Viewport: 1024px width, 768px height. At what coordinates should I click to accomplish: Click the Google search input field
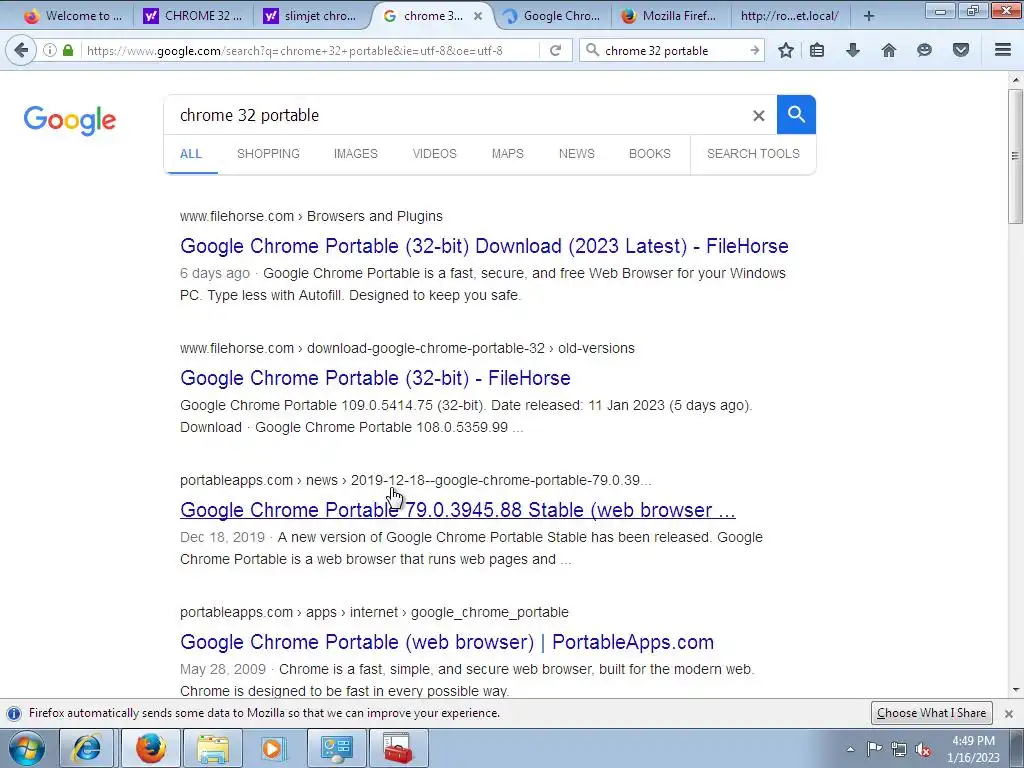(457, 116)
